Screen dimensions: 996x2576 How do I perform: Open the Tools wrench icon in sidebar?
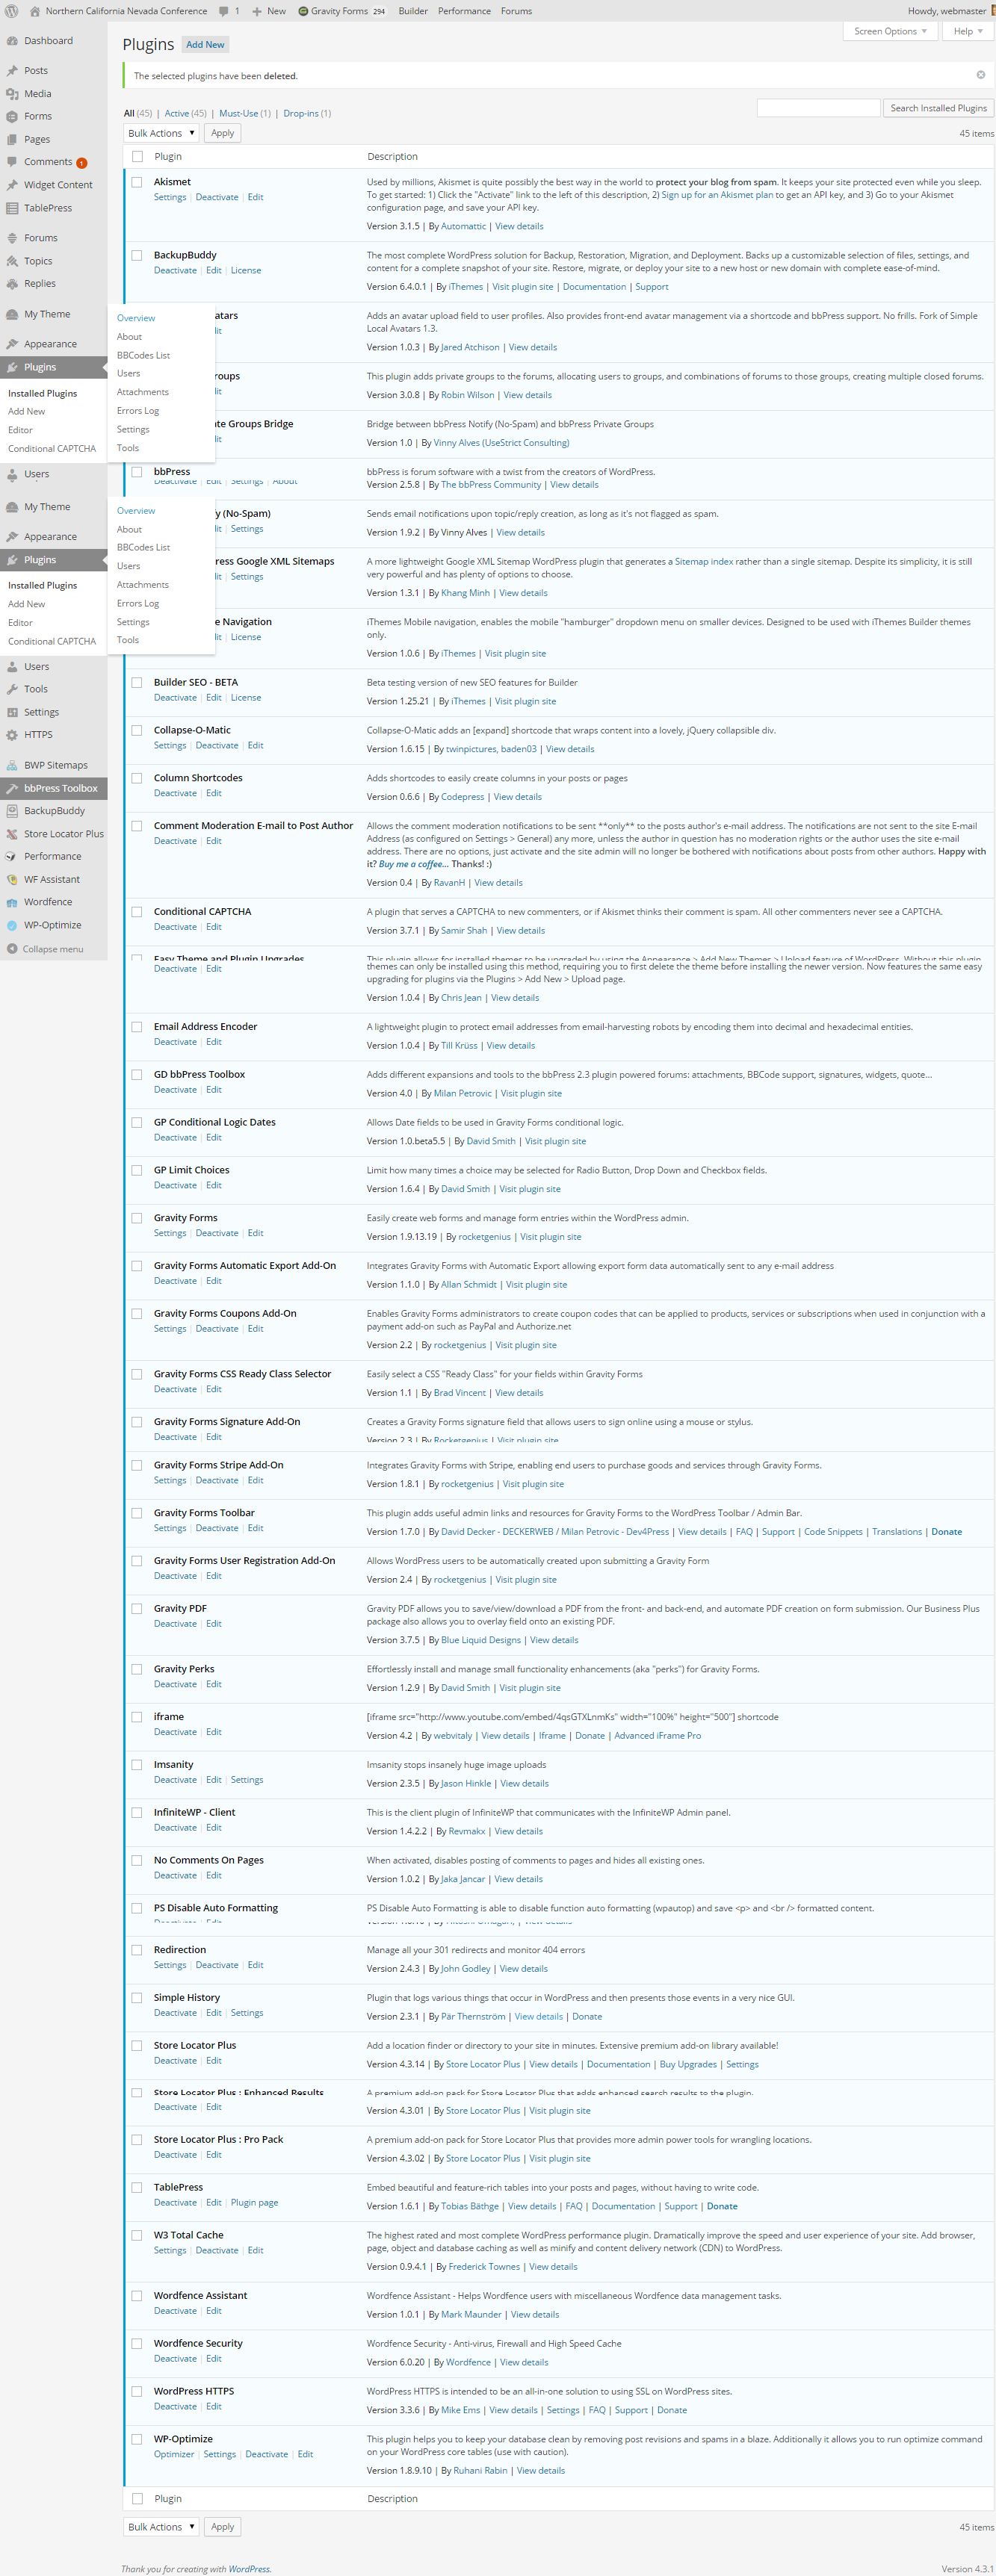[x=12, y=689]
